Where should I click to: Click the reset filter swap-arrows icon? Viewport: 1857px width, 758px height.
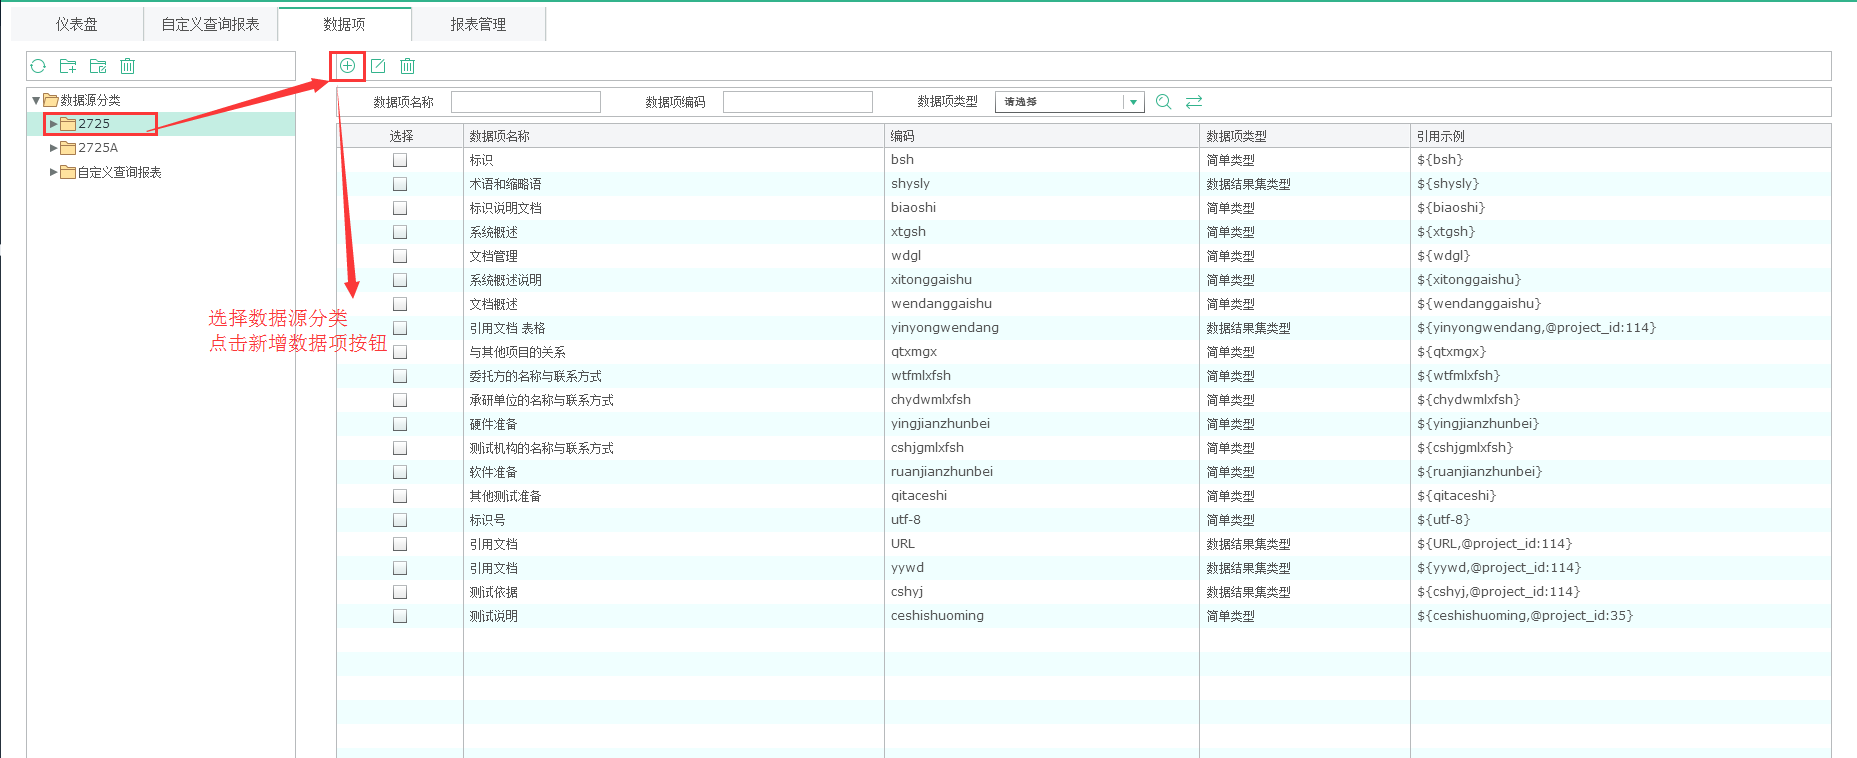point(1194,102)
